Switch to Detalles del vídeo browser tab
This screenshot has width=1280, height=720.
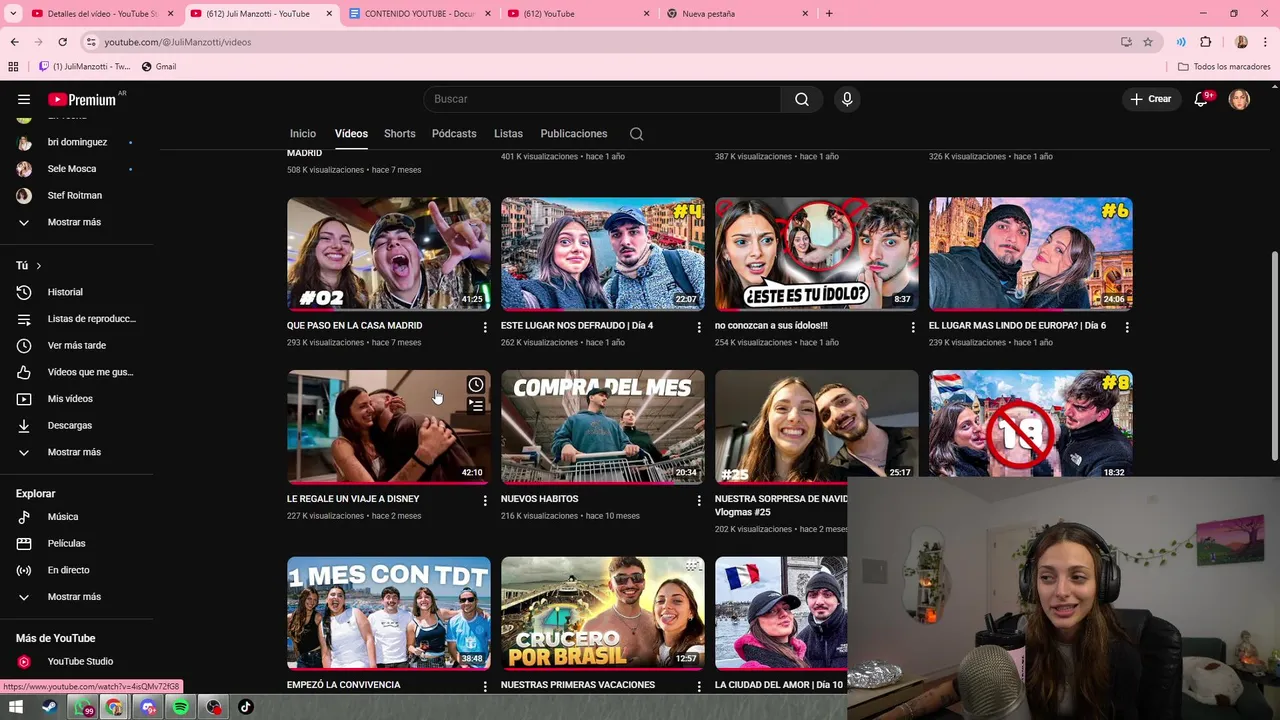[x=102, y=14]
